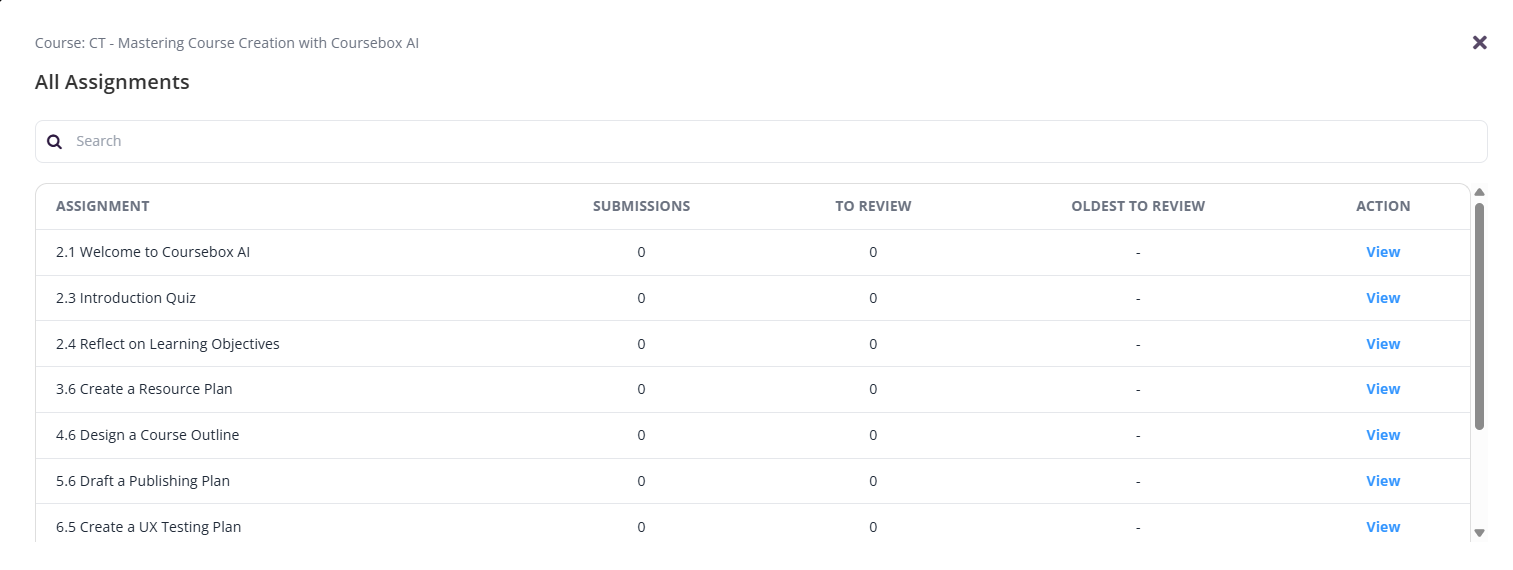View 6.5 Create a UX Testing Plan
This screenshot has height=570, width=1513.
pos(1382,527)
